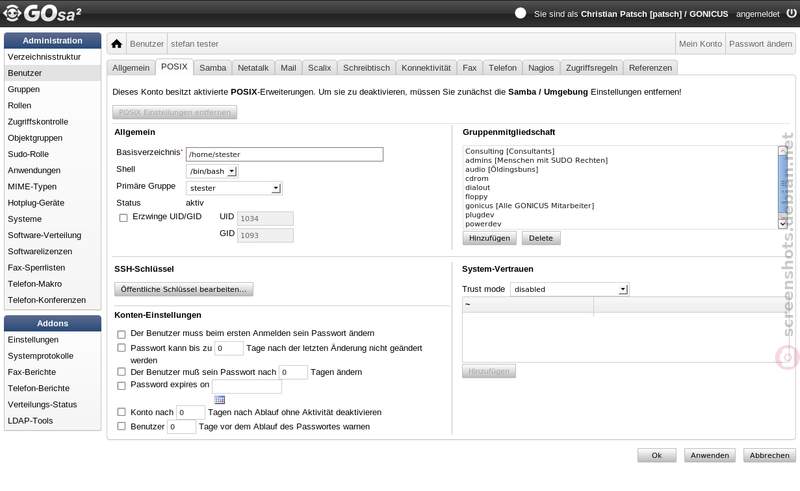Open MIME-Typen in sidebar
800x491 pixels.
53,187
